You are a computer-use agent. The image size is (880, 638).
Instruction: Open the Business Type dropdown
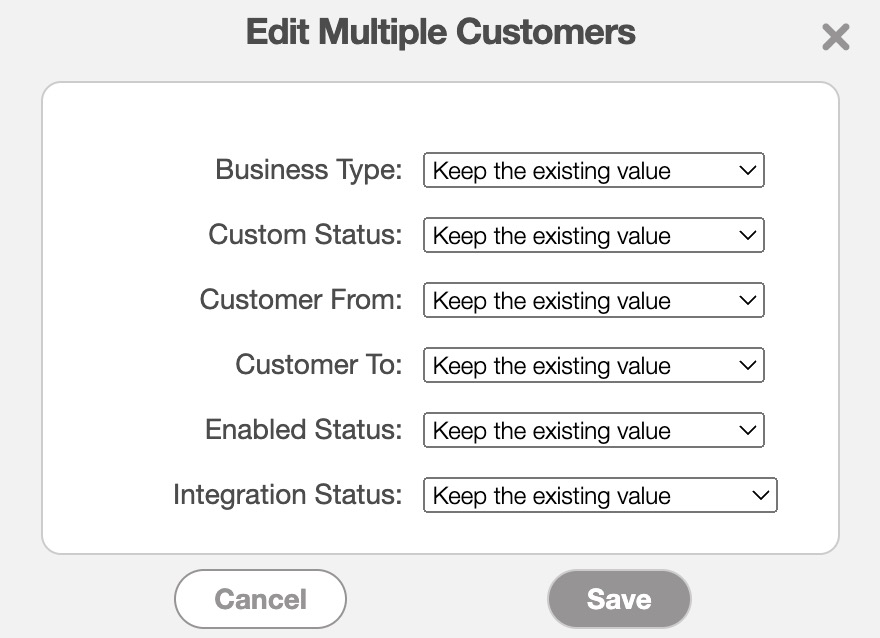(x=593, y=171)
